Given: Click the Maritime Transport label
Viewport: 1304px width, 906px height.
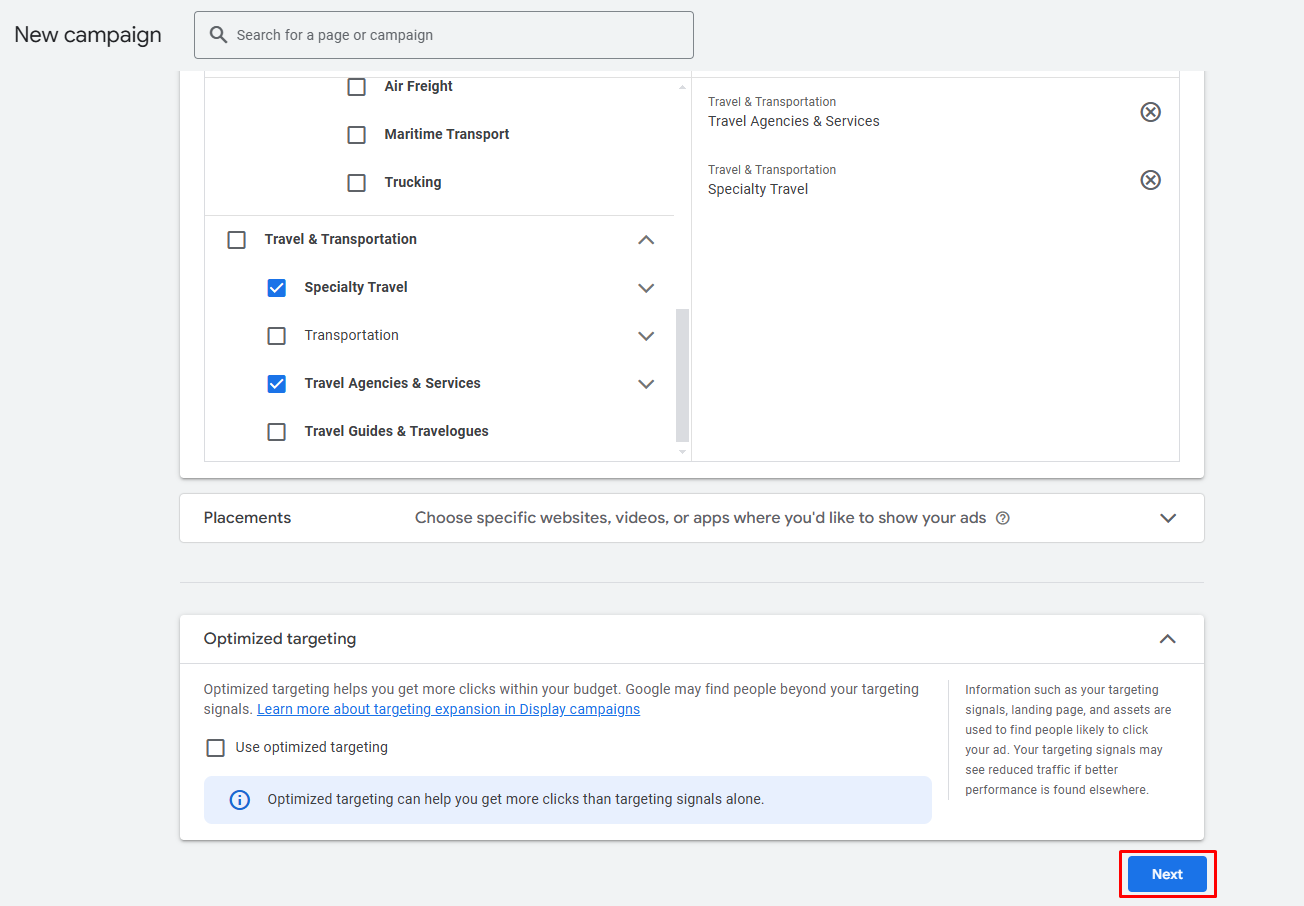Looking at the screenshot, I should tap(447, 135).
